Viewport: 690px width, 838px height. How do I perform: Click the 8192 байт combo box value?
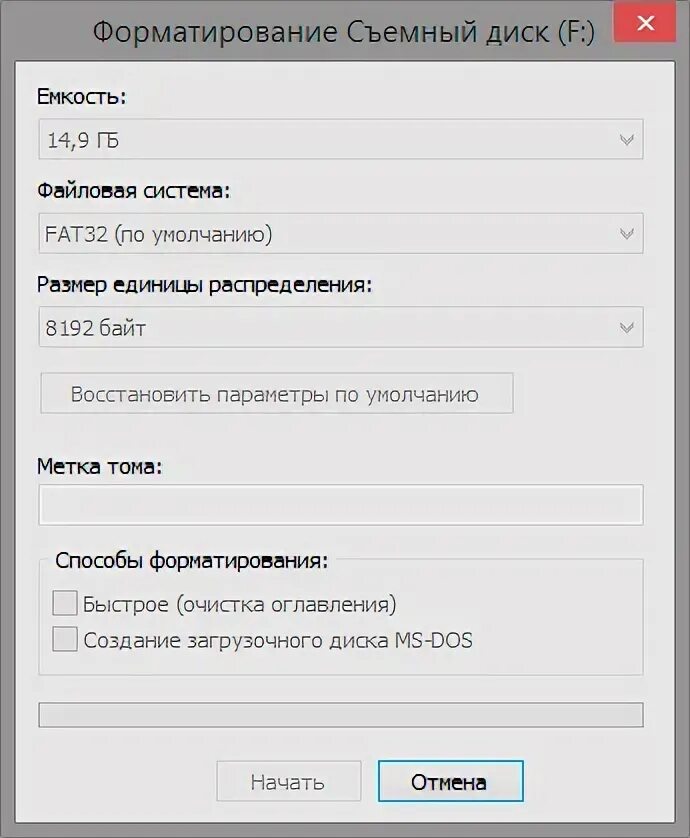pos(95,328)
